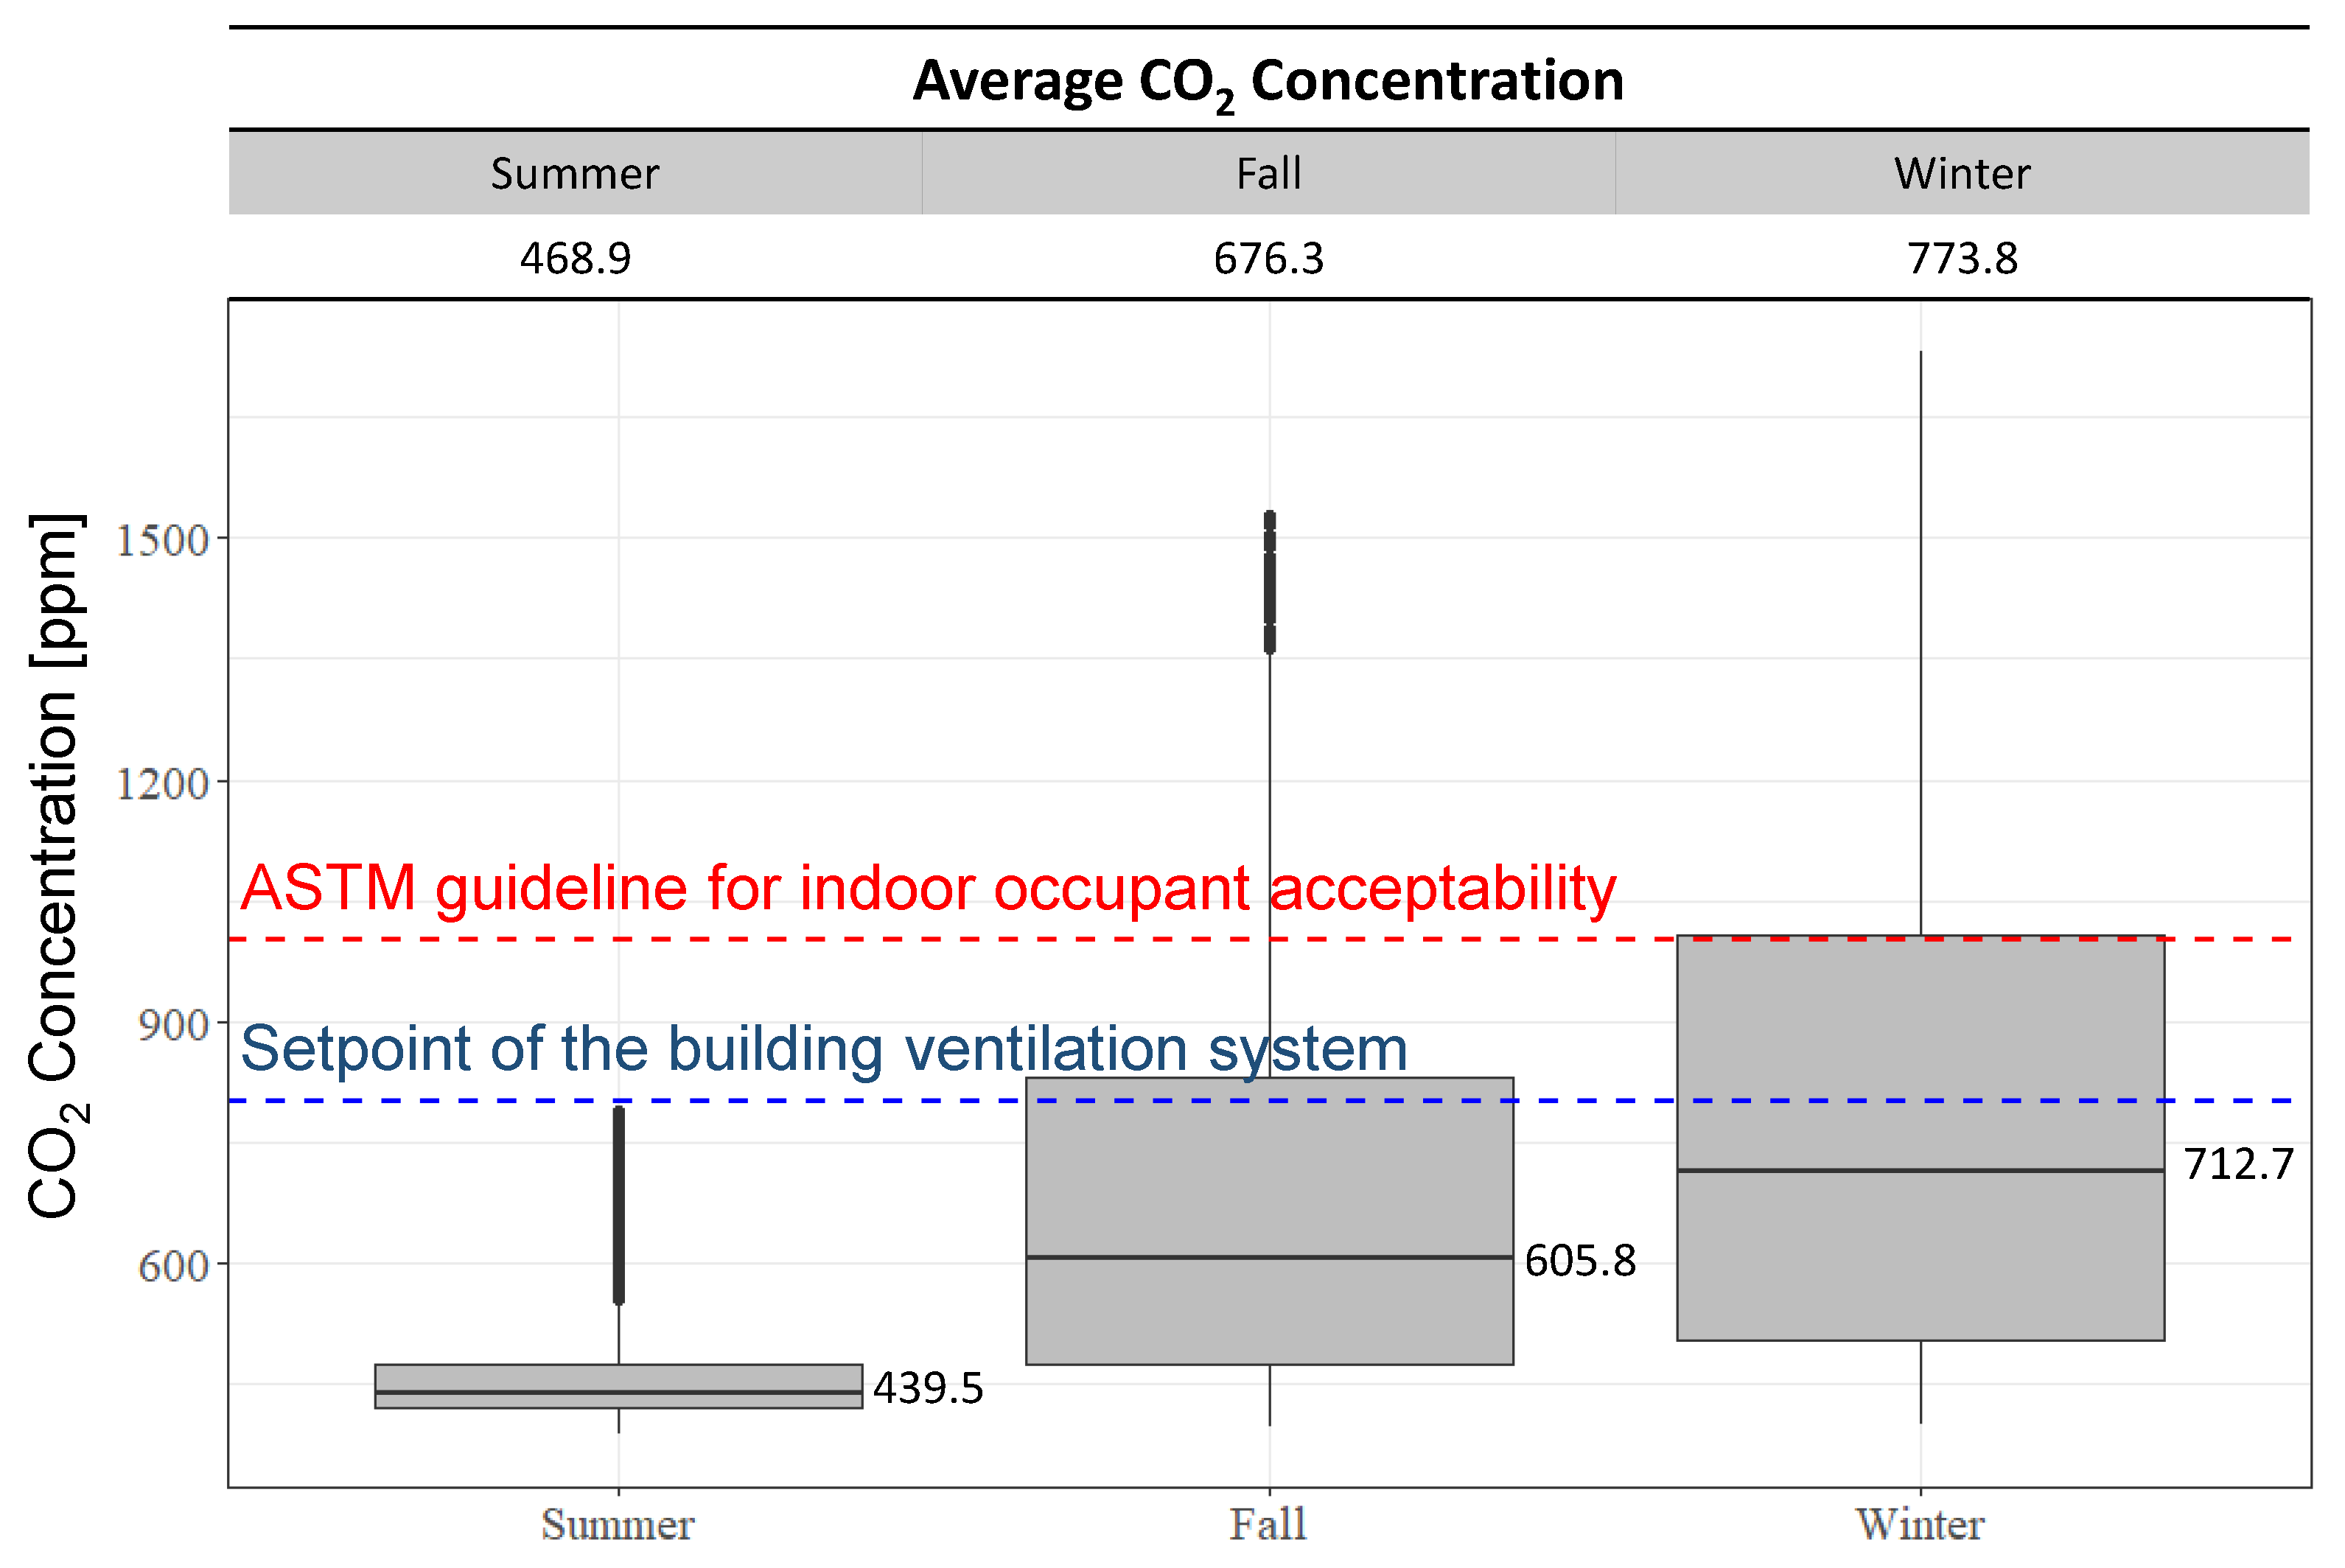Click the 605.8 median label
The image size is (2345, 1568).
(1579, 1260)
